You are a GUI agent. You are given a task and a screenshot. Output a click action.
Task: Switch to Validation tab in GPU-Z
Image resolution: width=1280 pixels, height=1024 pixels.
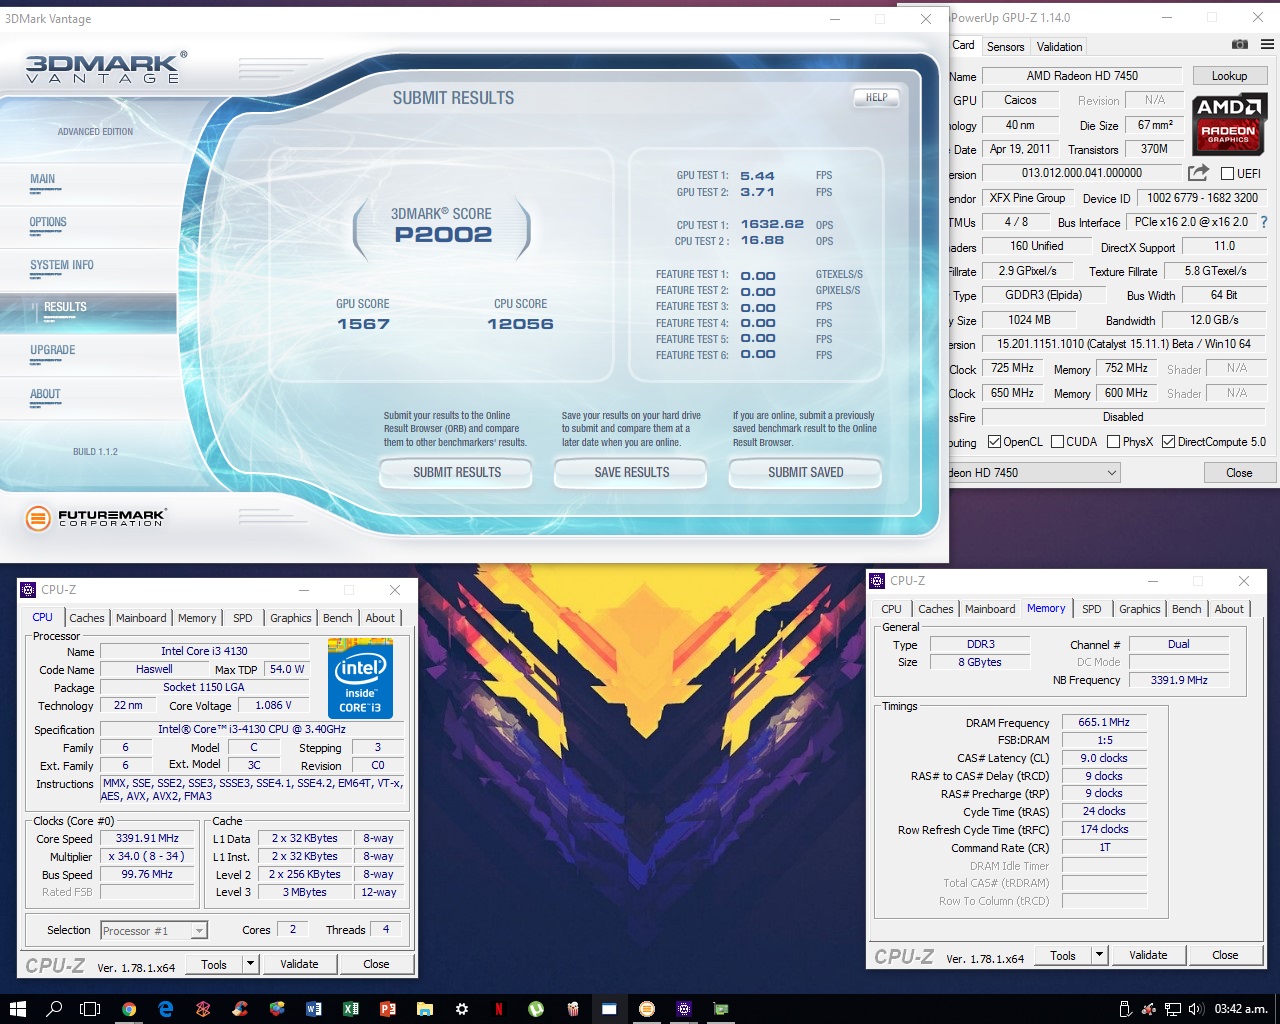(x=1059, y=47)
